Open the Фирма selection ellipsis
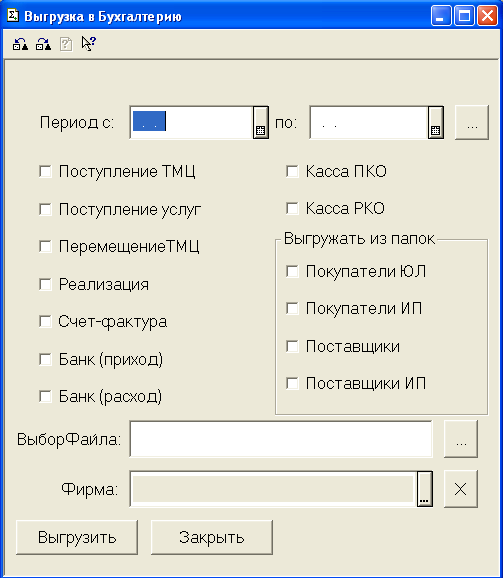Screen dimensions: 503x578 (x=425, y=489)
